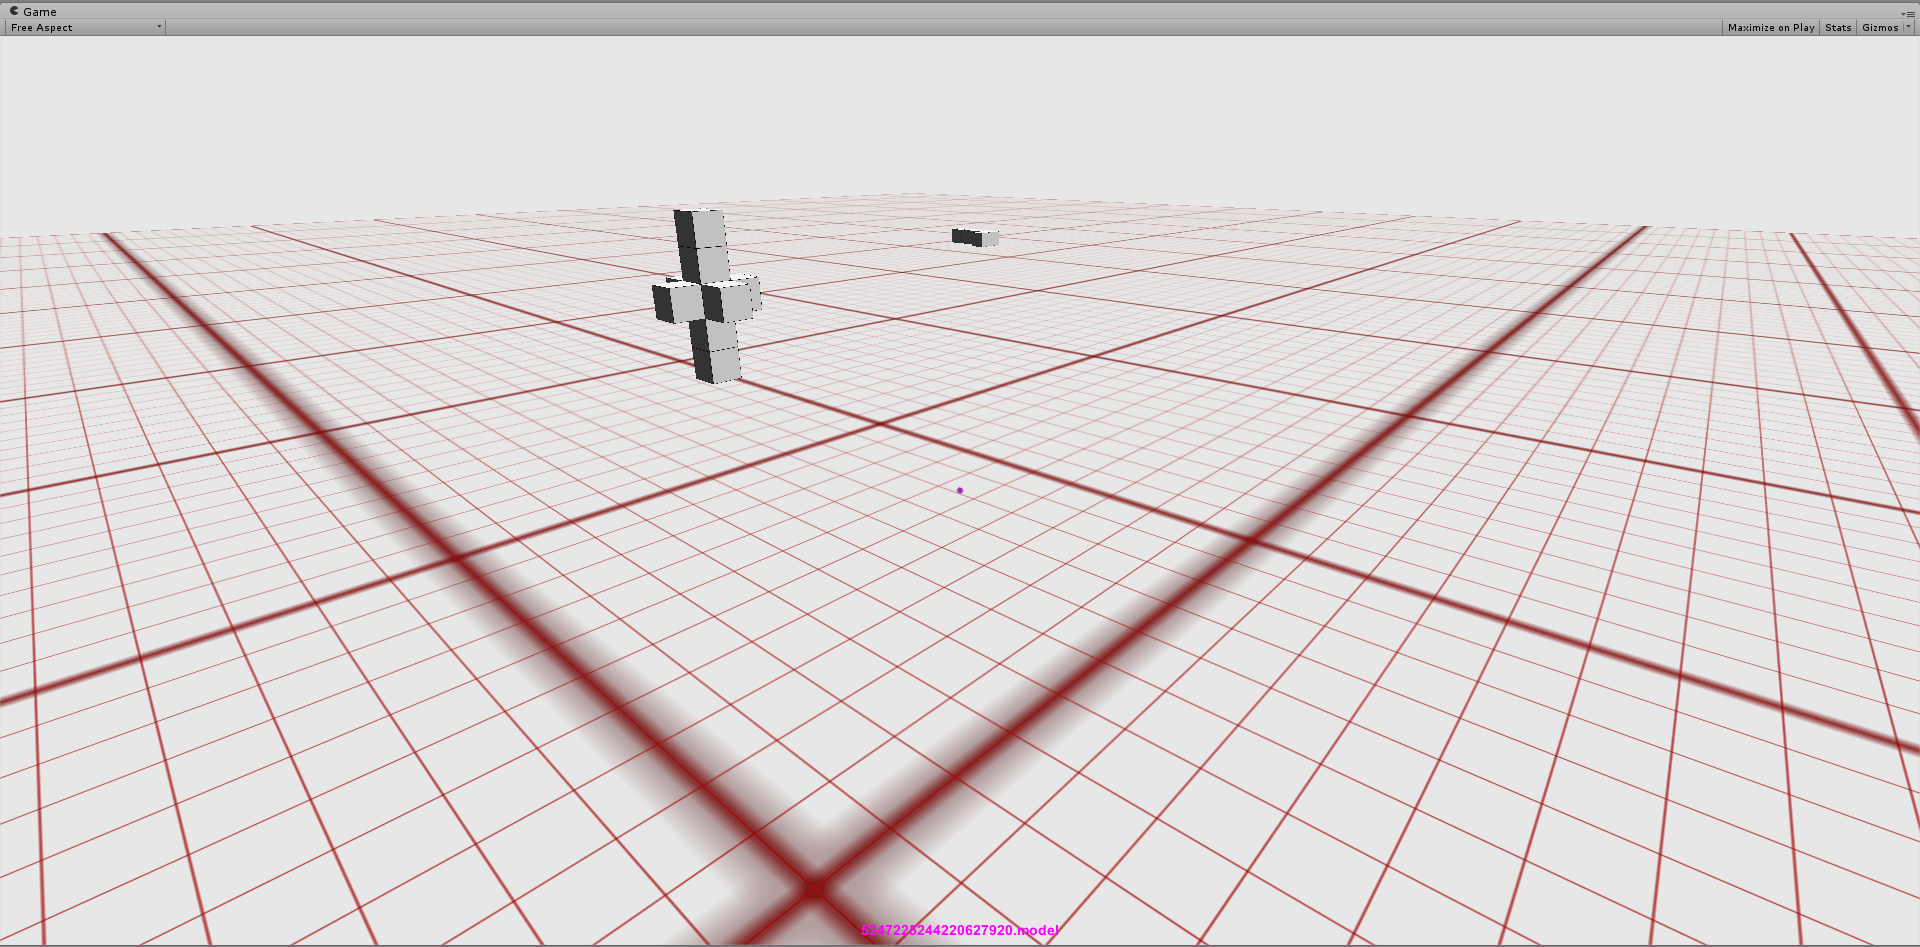
Task: Open the Free Aspect ratio dropdown
Action: pyautogui.click(x=86, y=28)
